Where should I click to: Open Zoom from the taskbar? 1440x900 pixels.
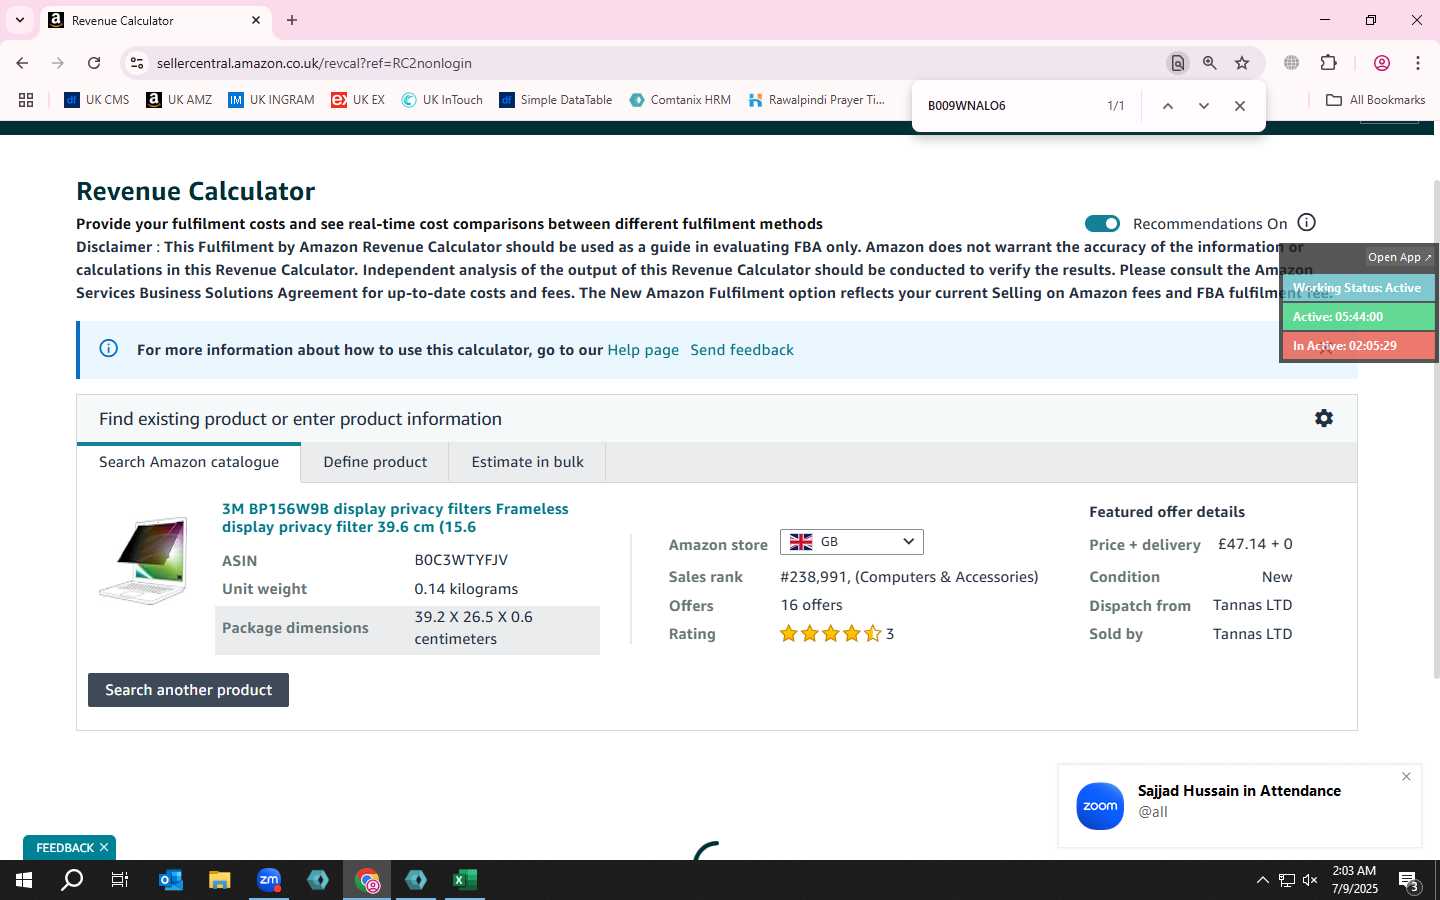(x=269, y=880)
